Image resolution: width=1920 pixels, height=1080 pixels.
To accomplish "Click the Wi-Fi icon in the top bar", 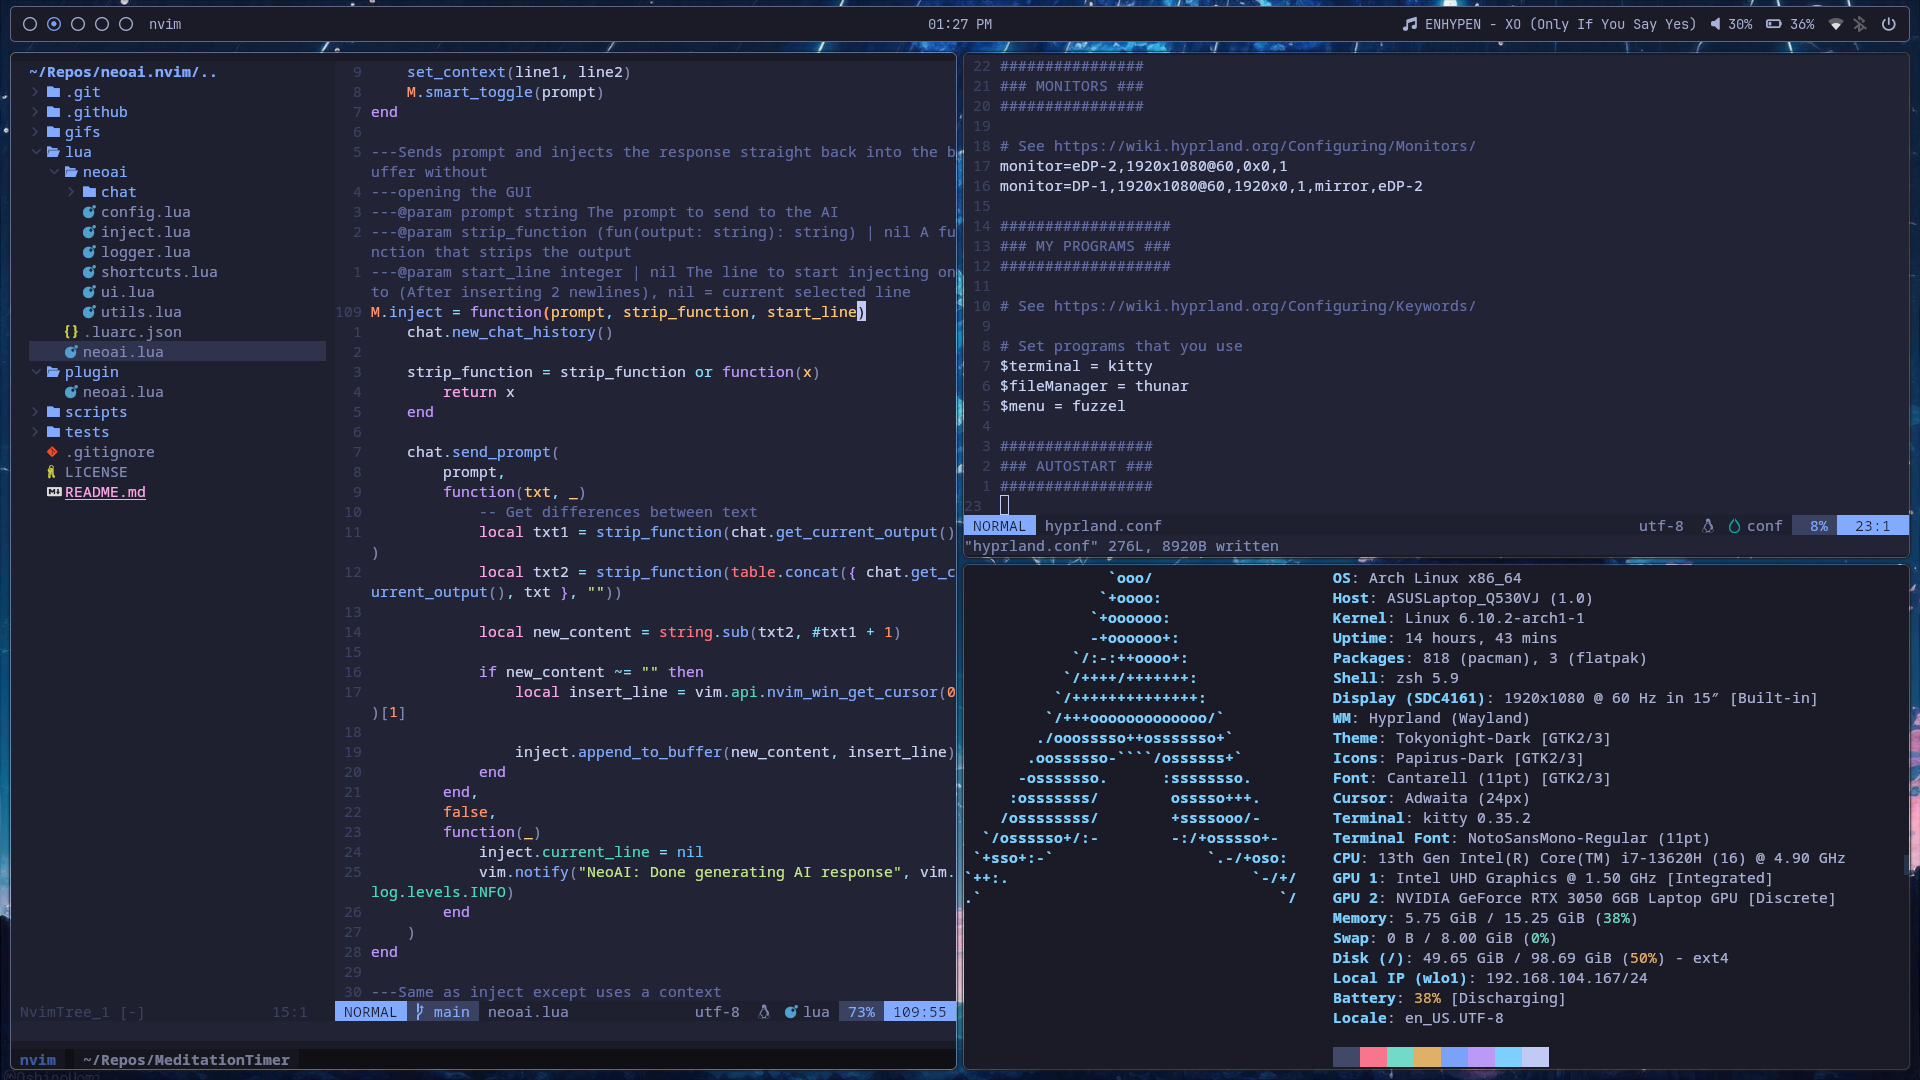I will 1836,24.
